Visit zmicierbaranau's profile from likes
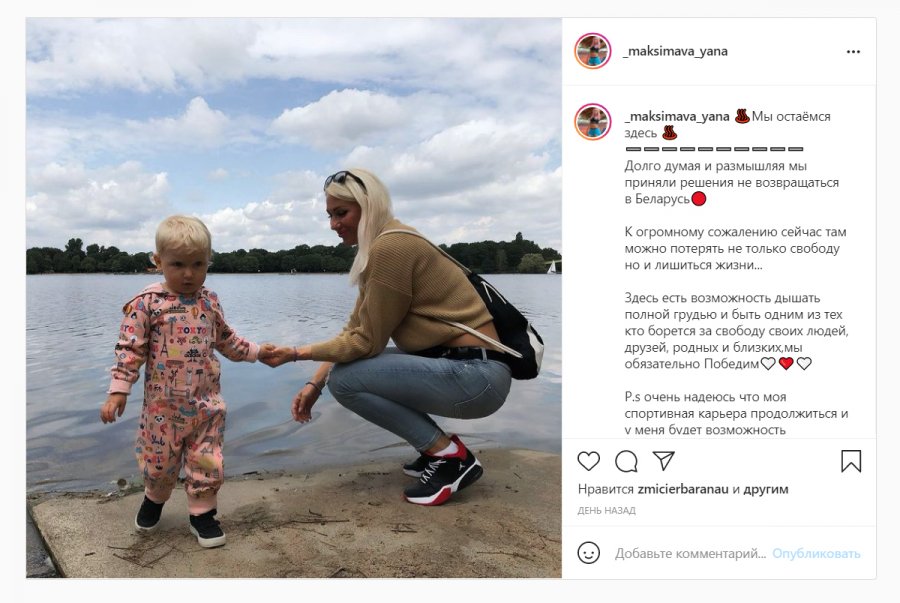900x603 pixels. click(682, 489)
